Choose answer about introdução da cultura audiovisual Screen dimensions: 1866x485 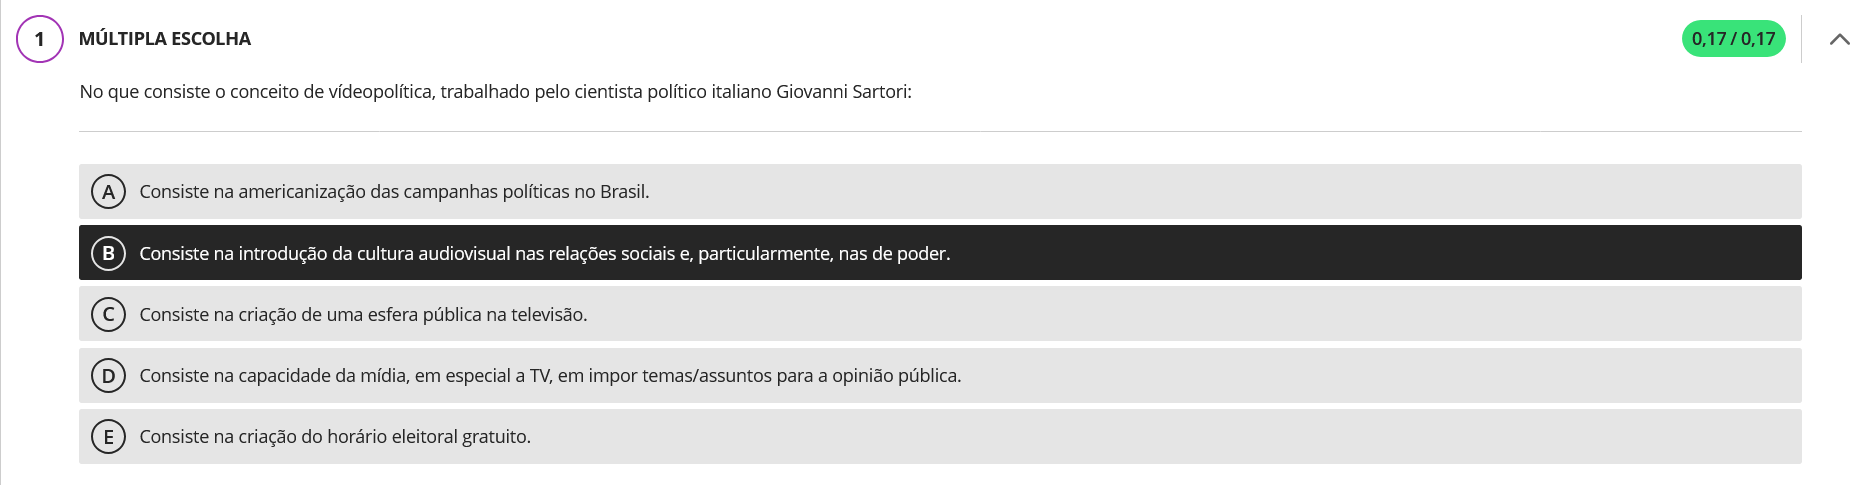(x=545, y=253)
